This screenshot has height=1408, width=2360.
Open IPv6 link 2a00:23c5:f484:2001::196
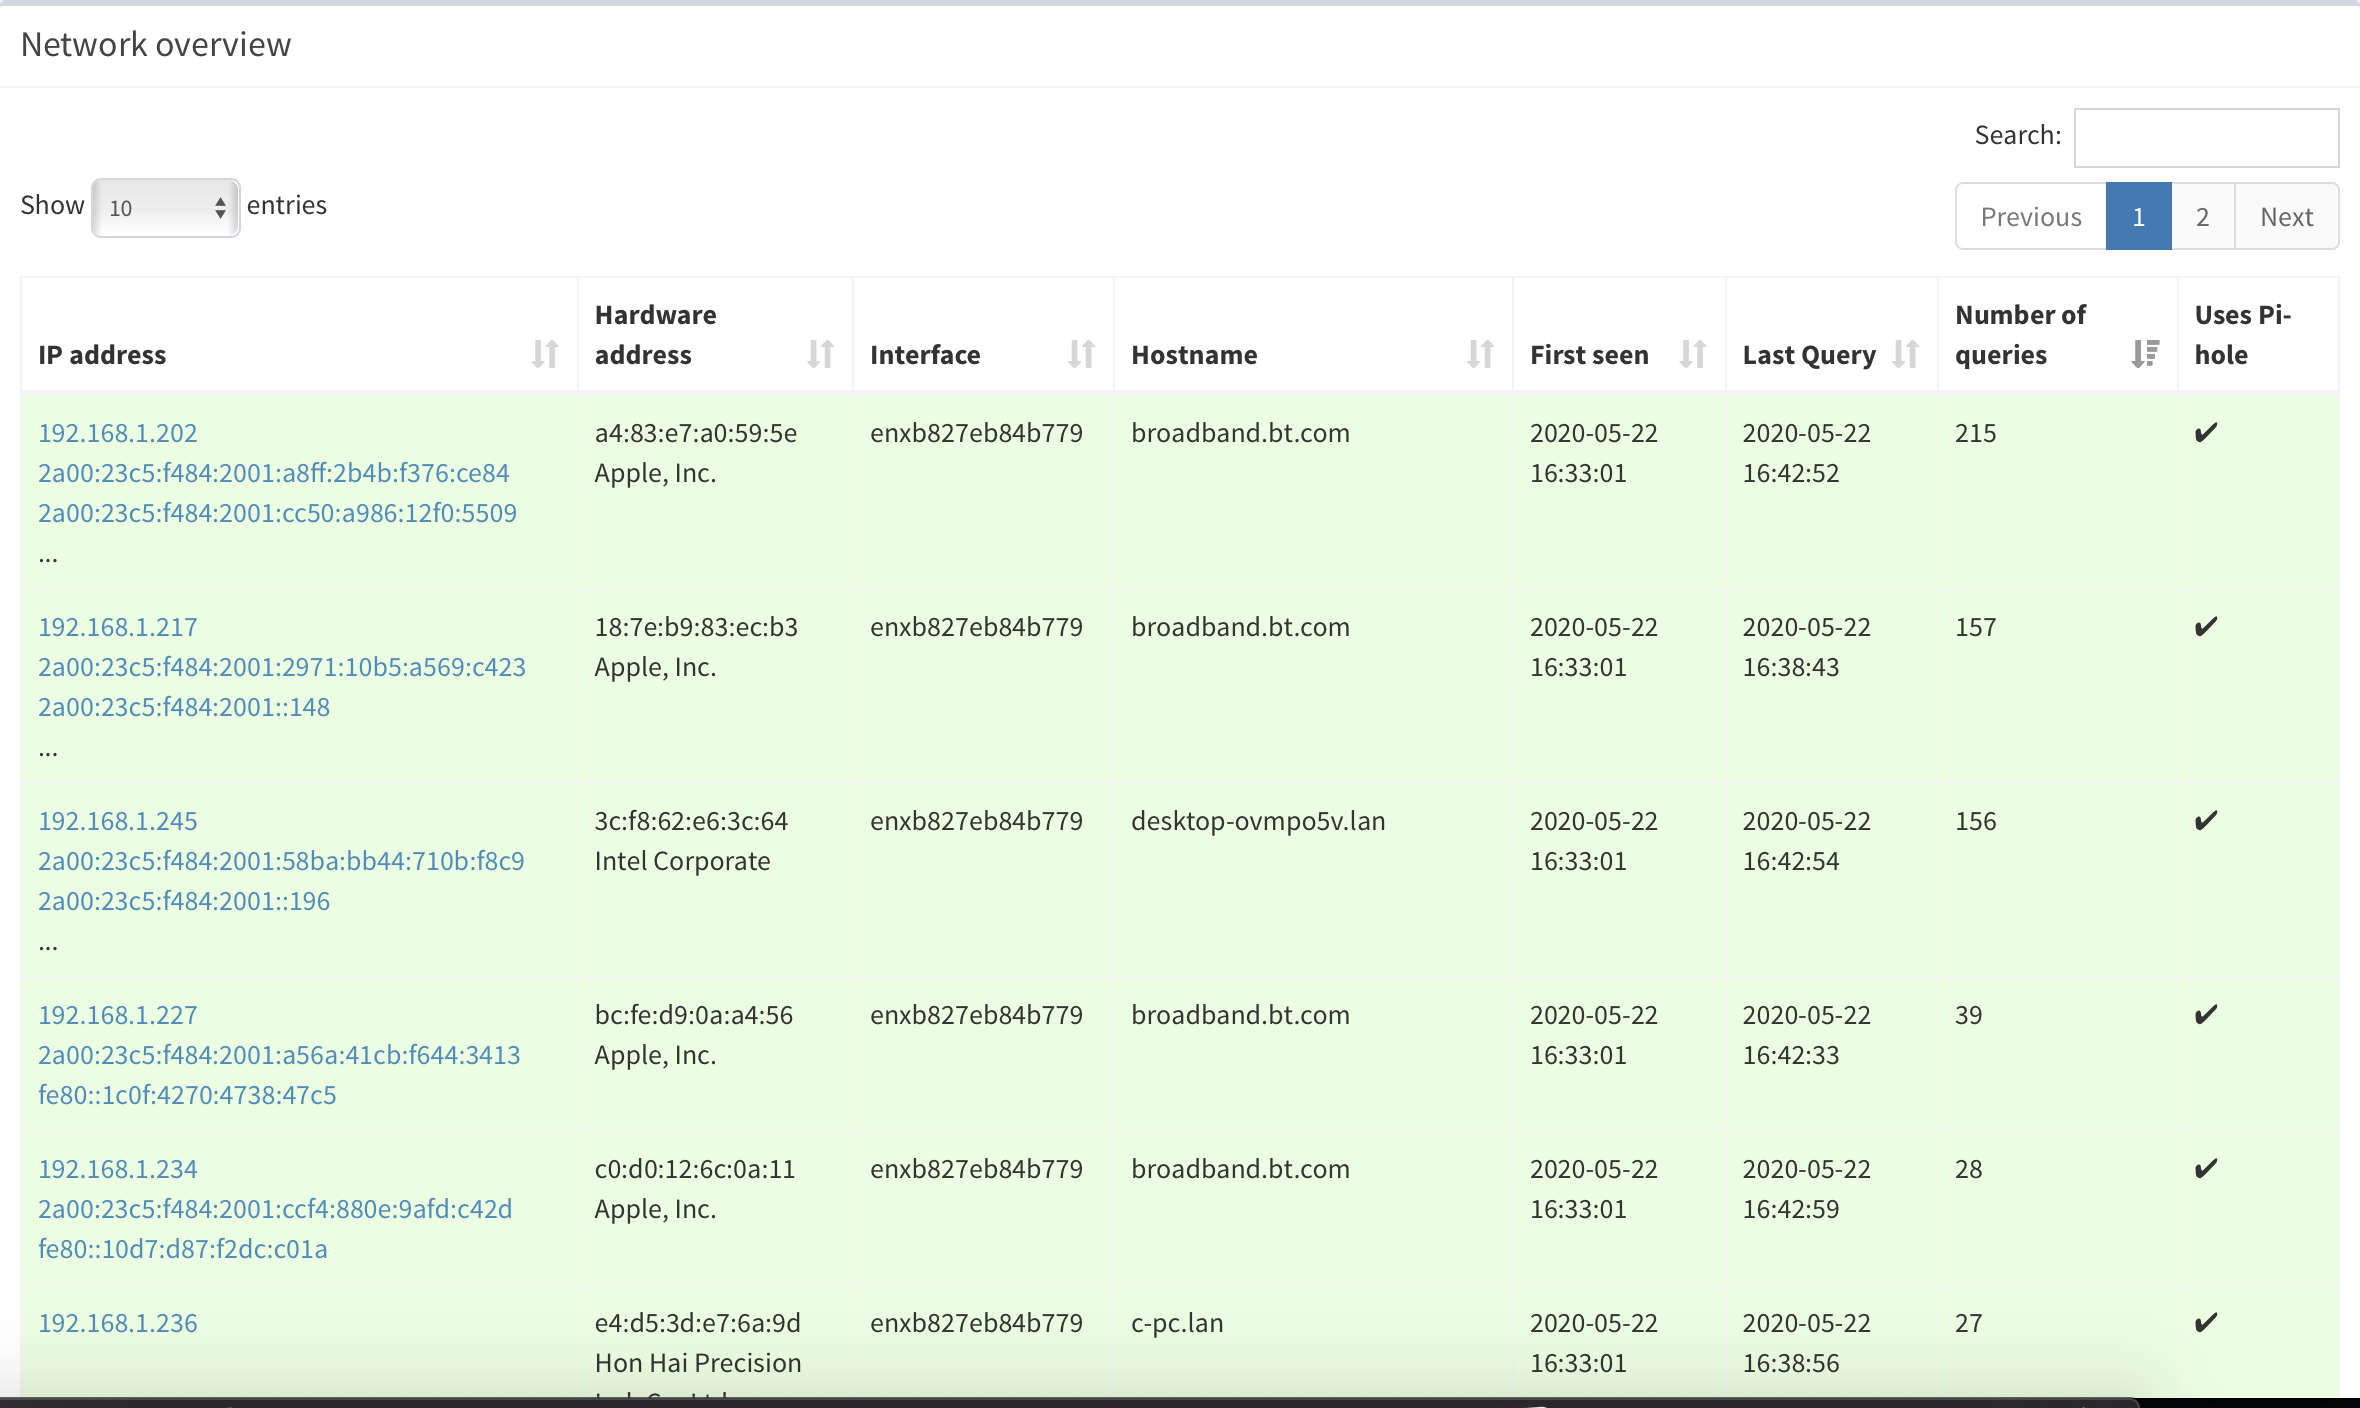[184, 901]
